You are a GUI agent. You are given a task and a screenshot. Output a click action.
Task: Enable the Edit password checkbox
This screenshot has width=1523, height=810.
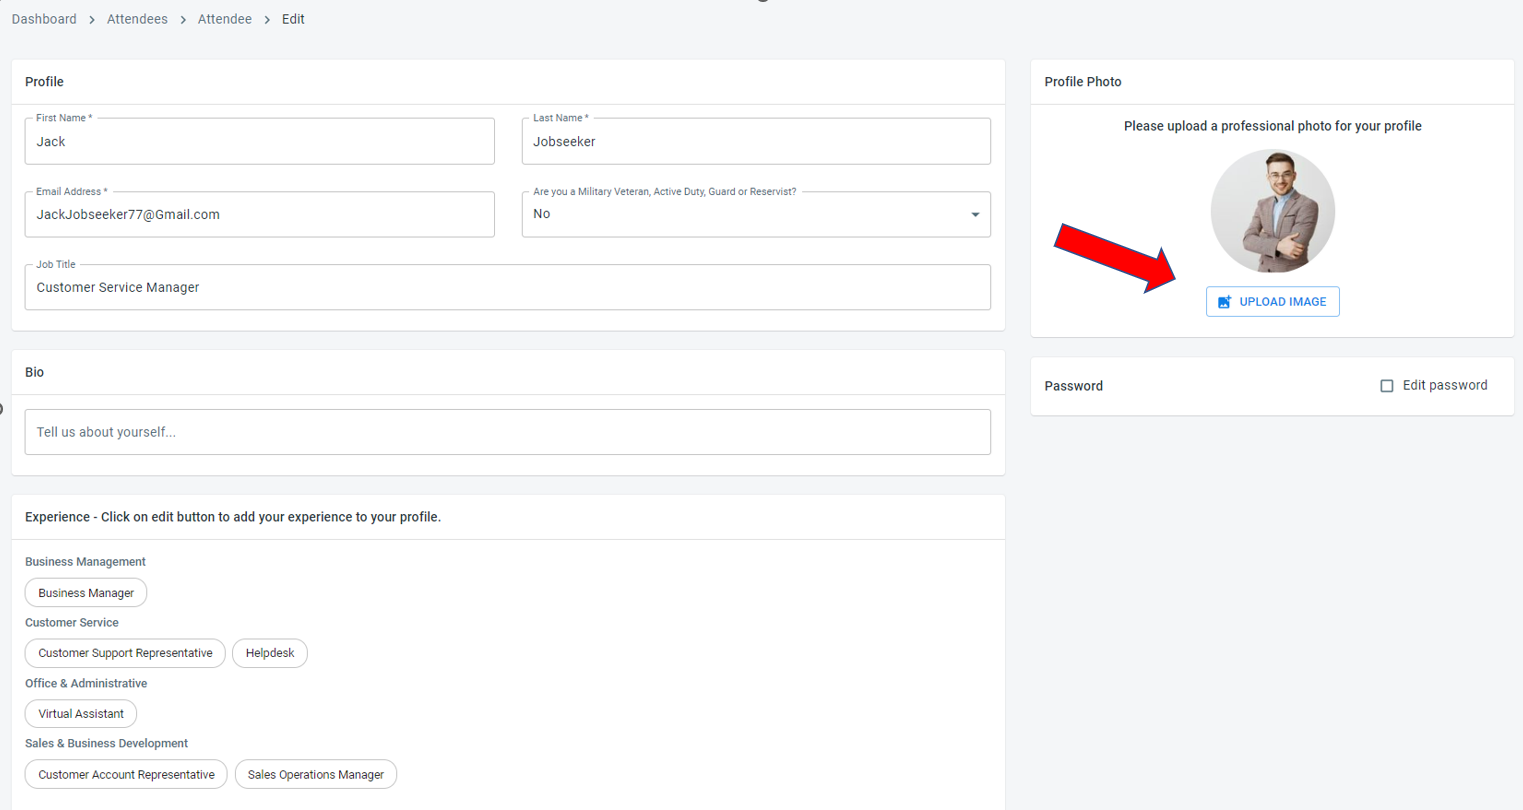click(1386, 386)
